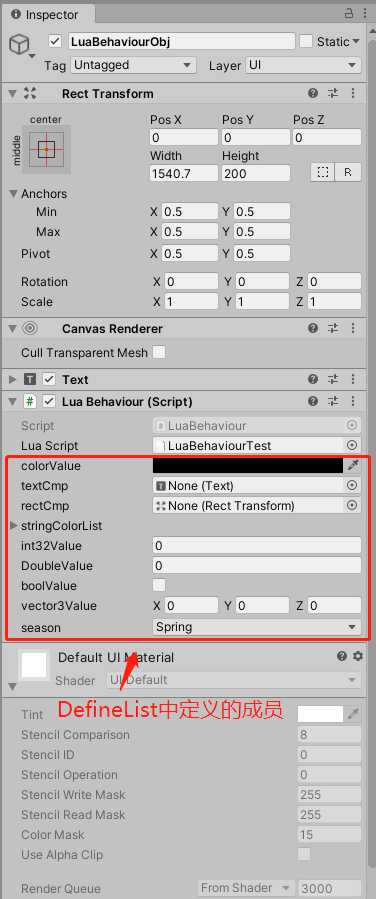Open object picker for textCmp field
Image resolution: width=376 pixels, height=899 pixels.
point(352,486)
